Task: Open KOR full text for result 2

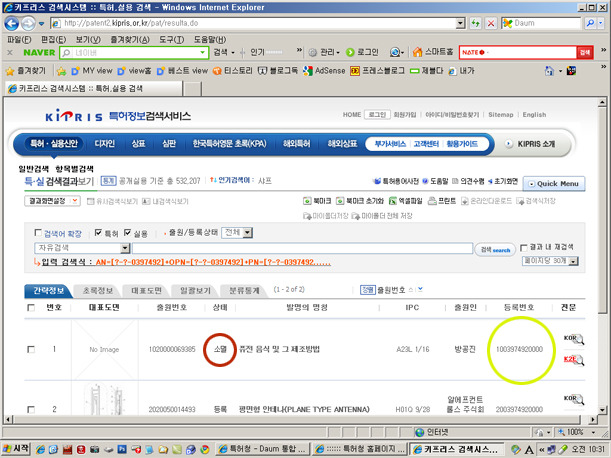Action: coord(574,399)
